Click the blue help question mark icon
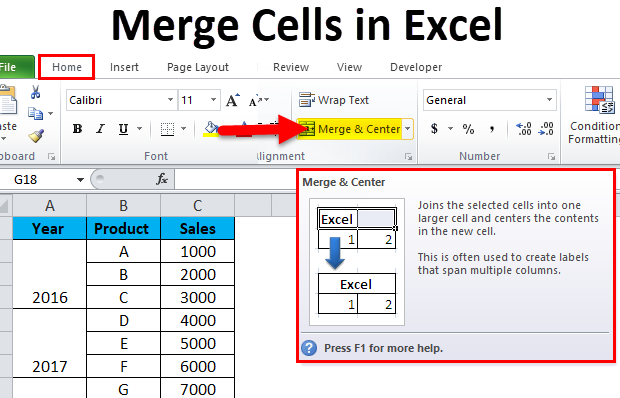This screenshot has width=620, height=398. pos(309,348)
